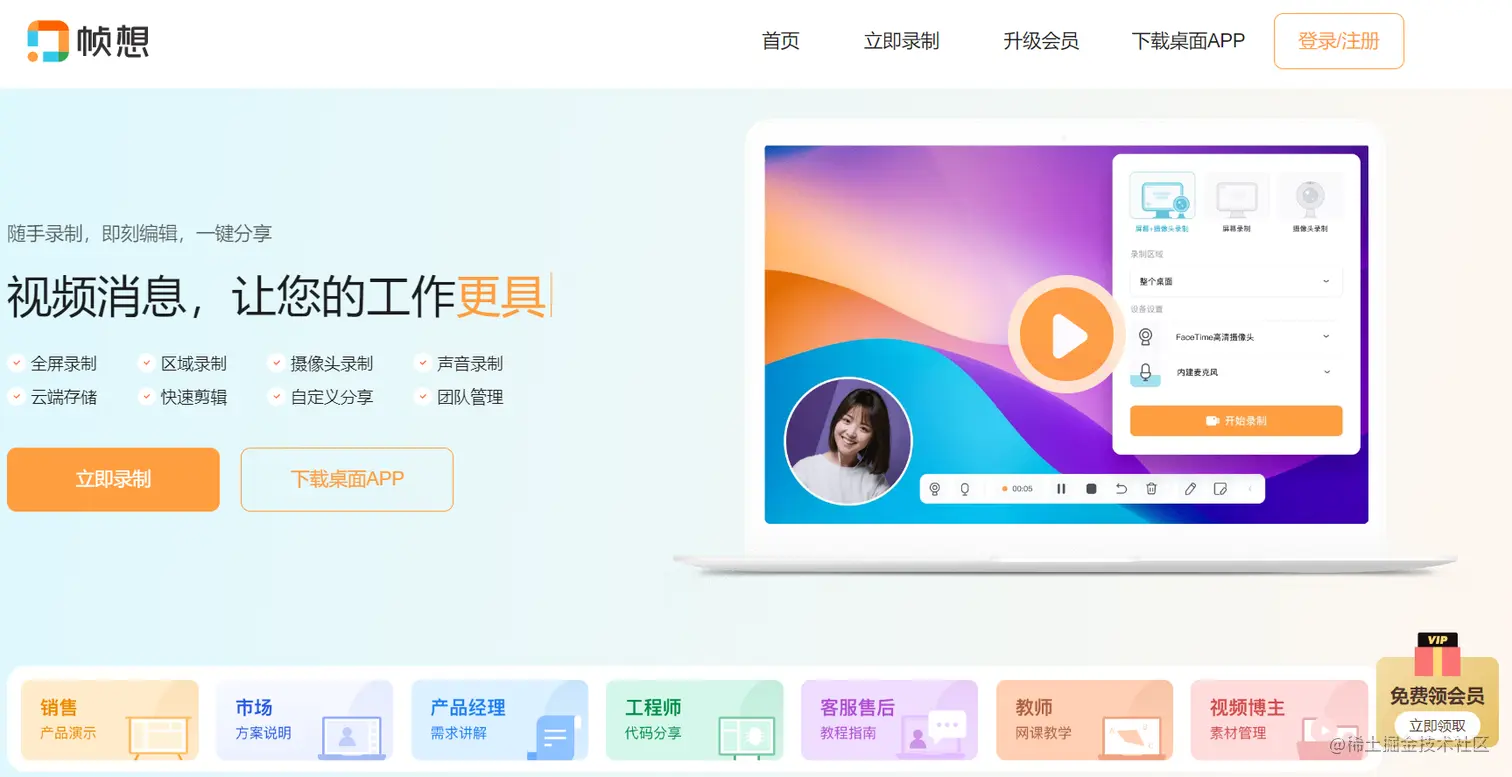Image resolution: width=1512 pixels, height=777 pixels.
Task: Open the 销售 产品演示 category card
Action: pyautogui.click(x=110, y=720)
